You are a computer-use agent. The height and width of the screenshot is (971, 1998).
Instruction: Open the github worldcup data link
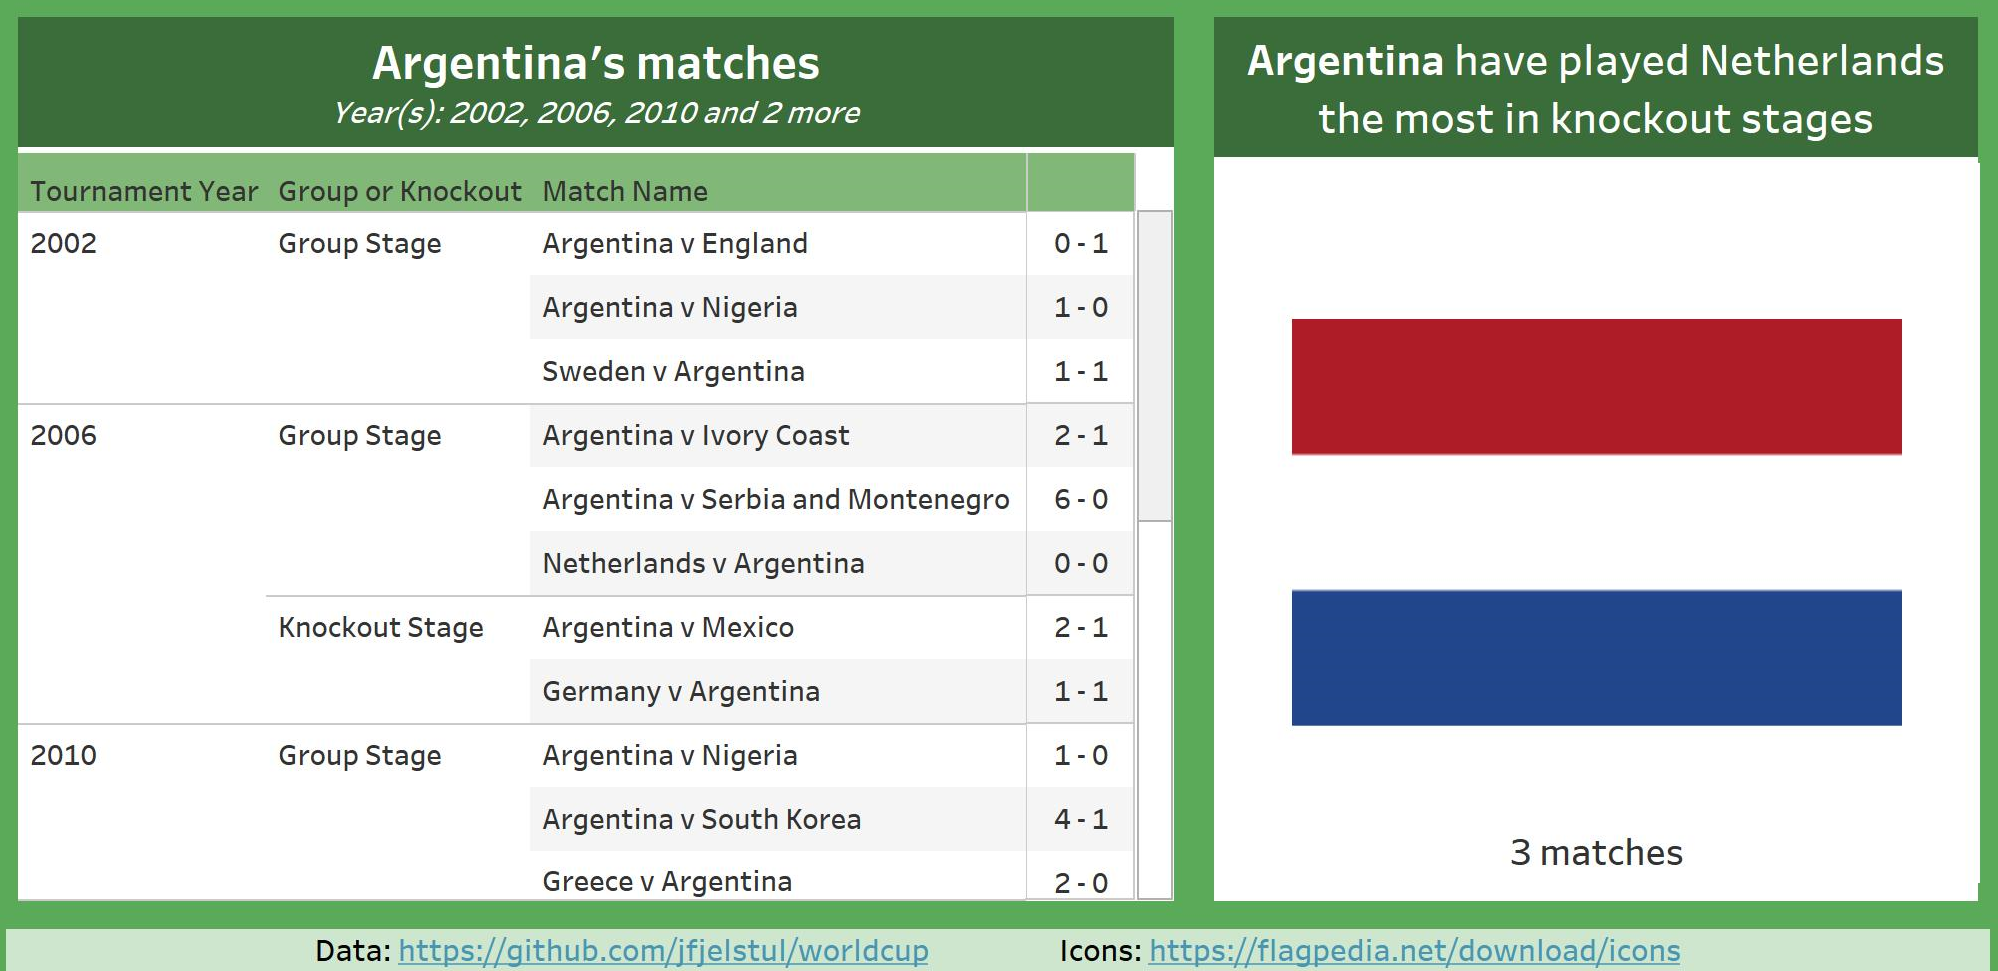tap(663, 950)
